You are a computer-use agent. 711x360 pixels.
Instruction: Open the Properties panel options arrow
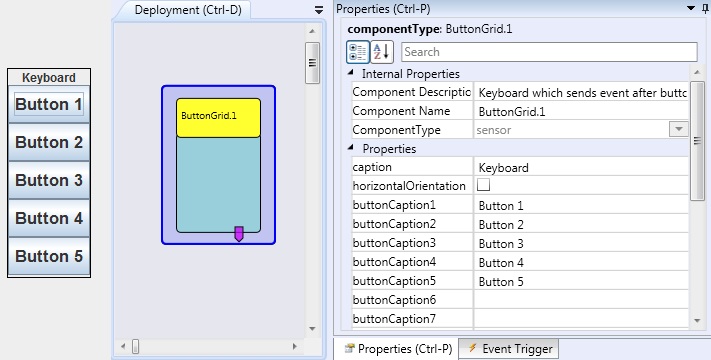click(691, 8)
